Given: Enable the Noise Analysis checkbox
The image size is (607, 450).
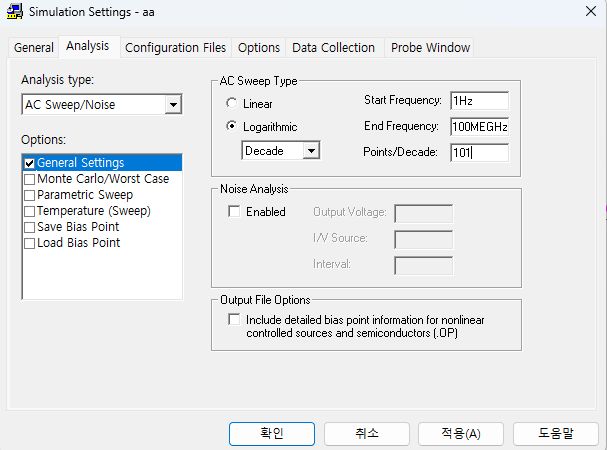Looking at the screenshot, I should (234, 211).
